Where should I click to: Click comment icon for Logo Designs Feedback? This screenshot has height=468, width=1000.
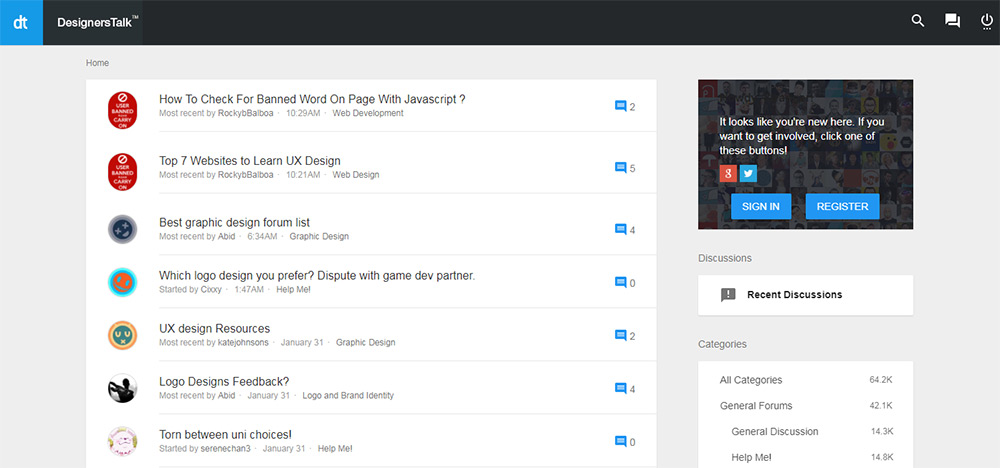621,388
